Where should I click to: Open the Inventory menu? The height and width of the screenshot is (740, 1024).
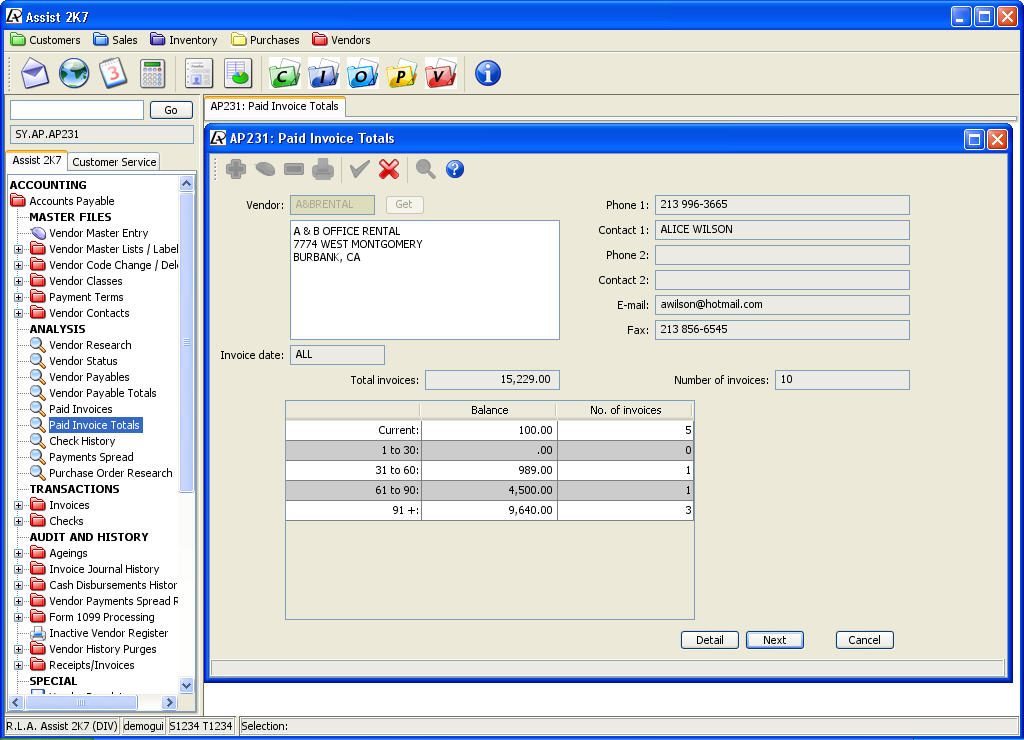[184, 40]
